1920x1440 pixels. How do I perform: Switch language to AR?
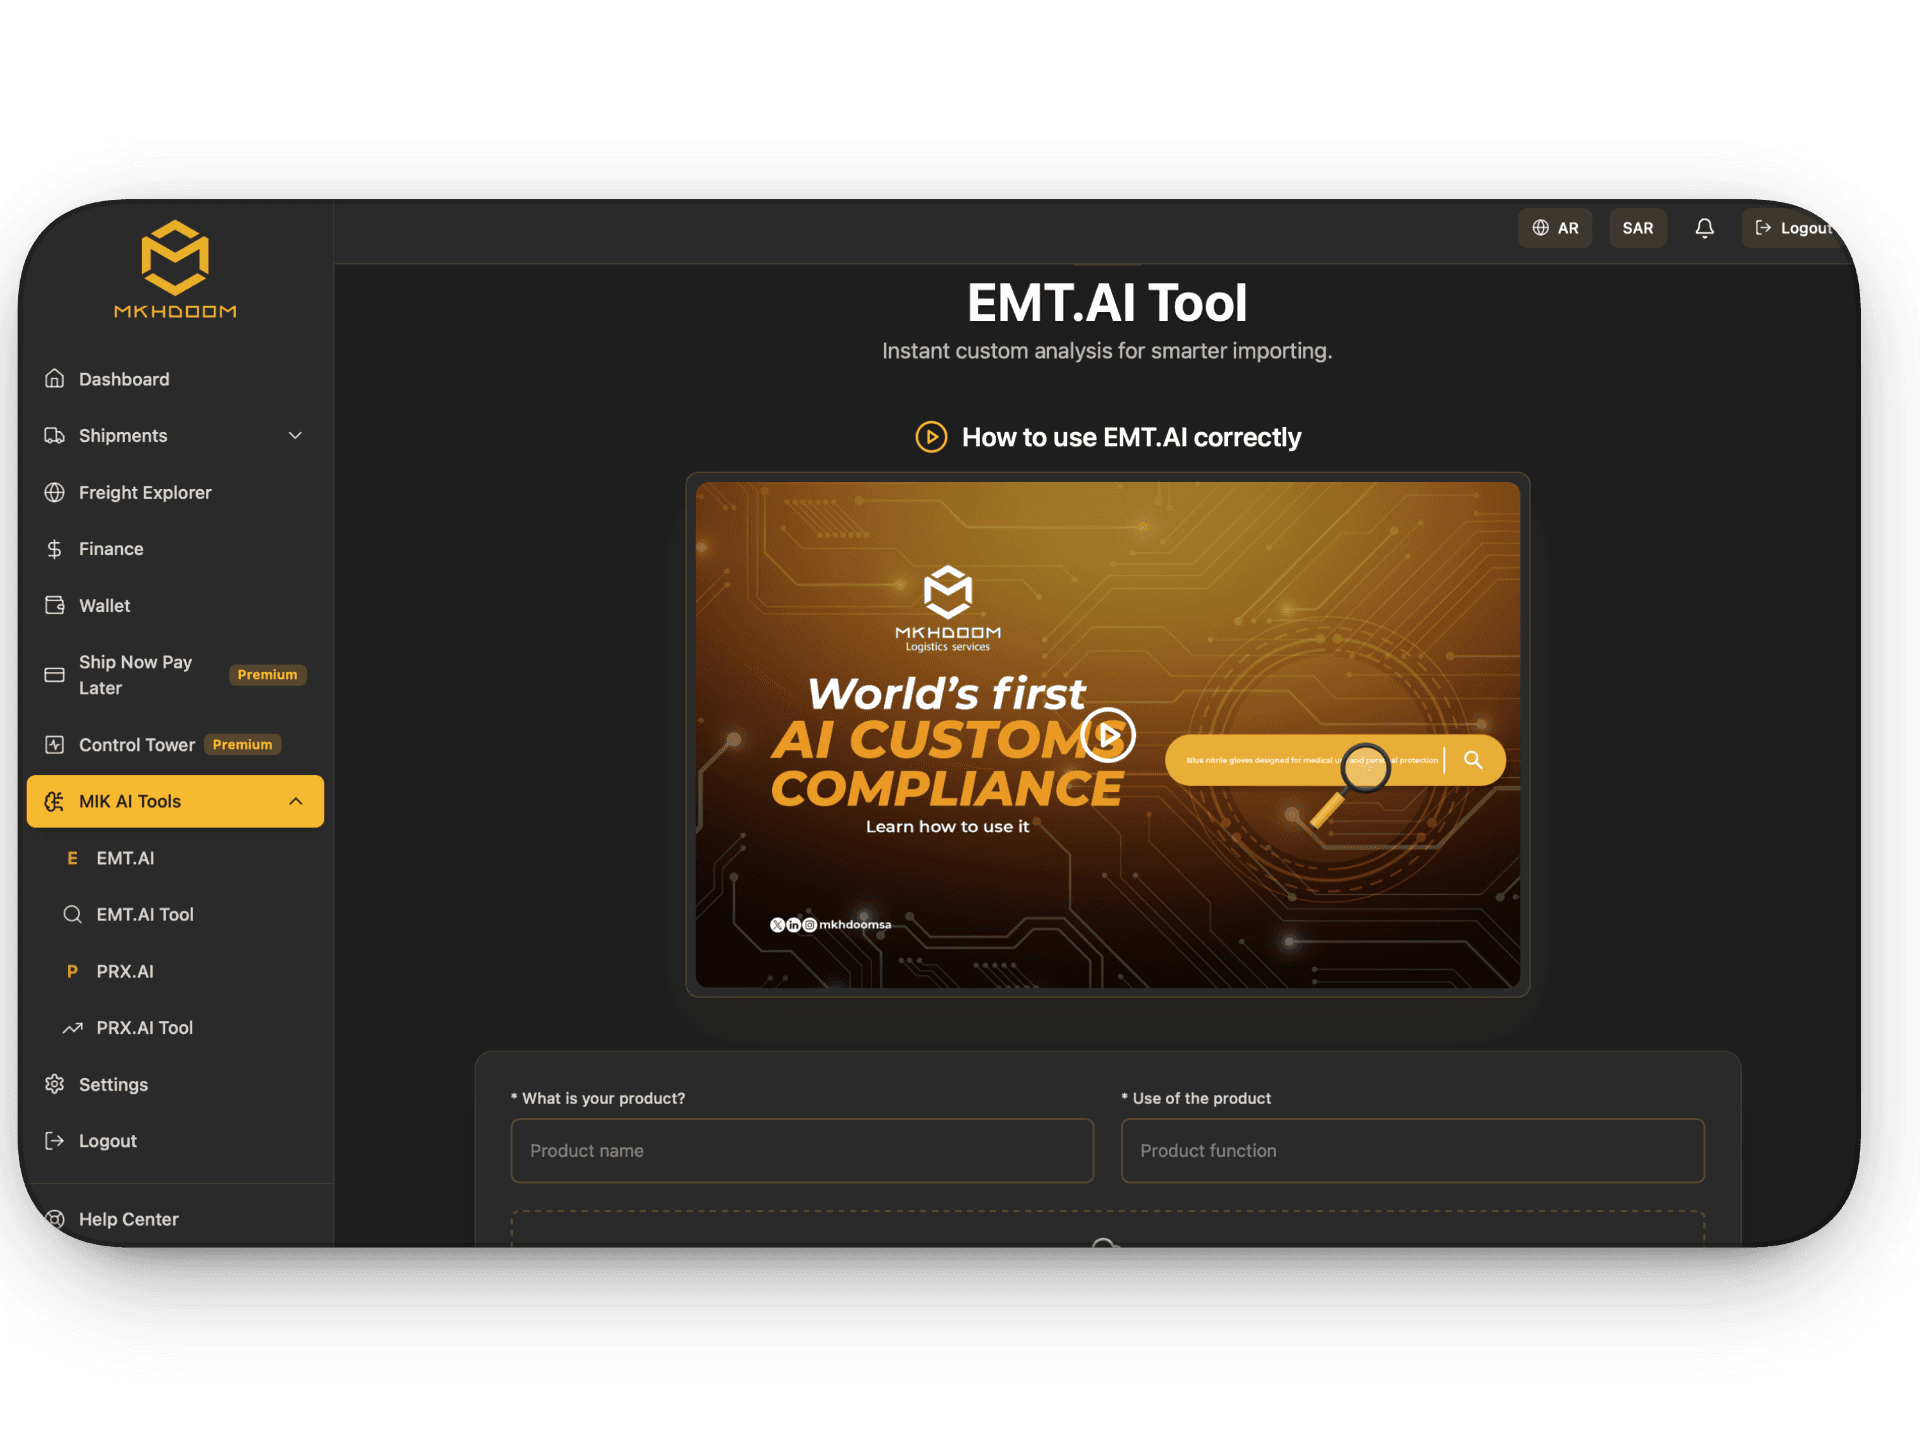[x=1555, y=228]
